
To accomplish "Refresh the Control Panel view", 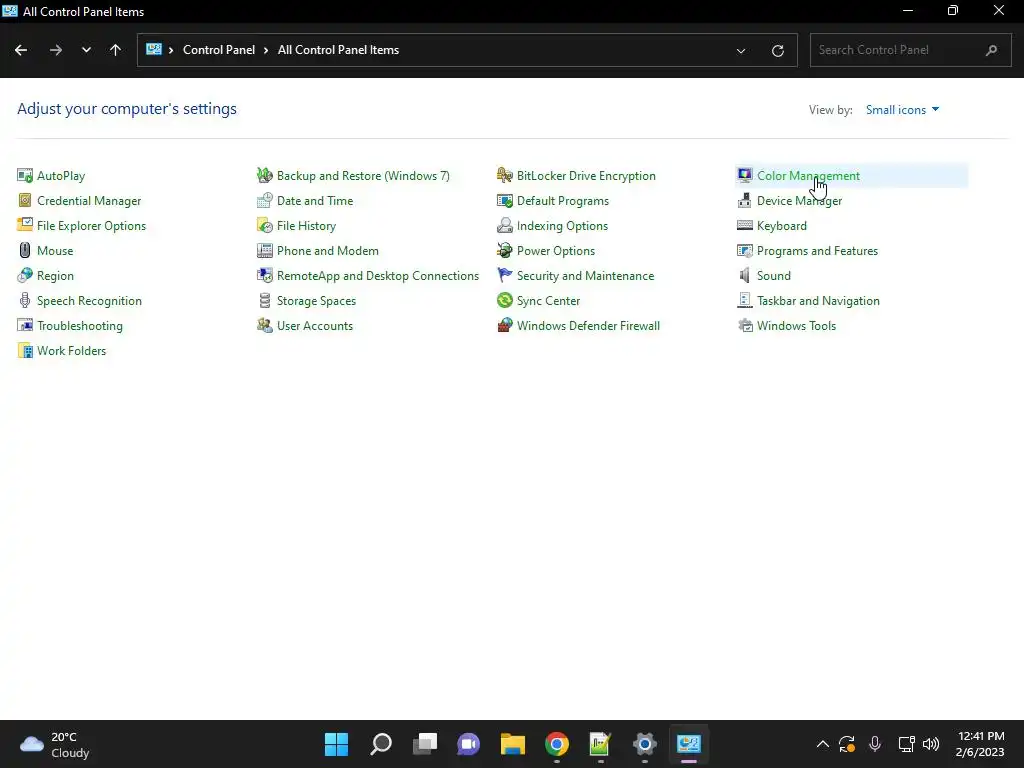I will pyautogui.click(x=777, y=50).
